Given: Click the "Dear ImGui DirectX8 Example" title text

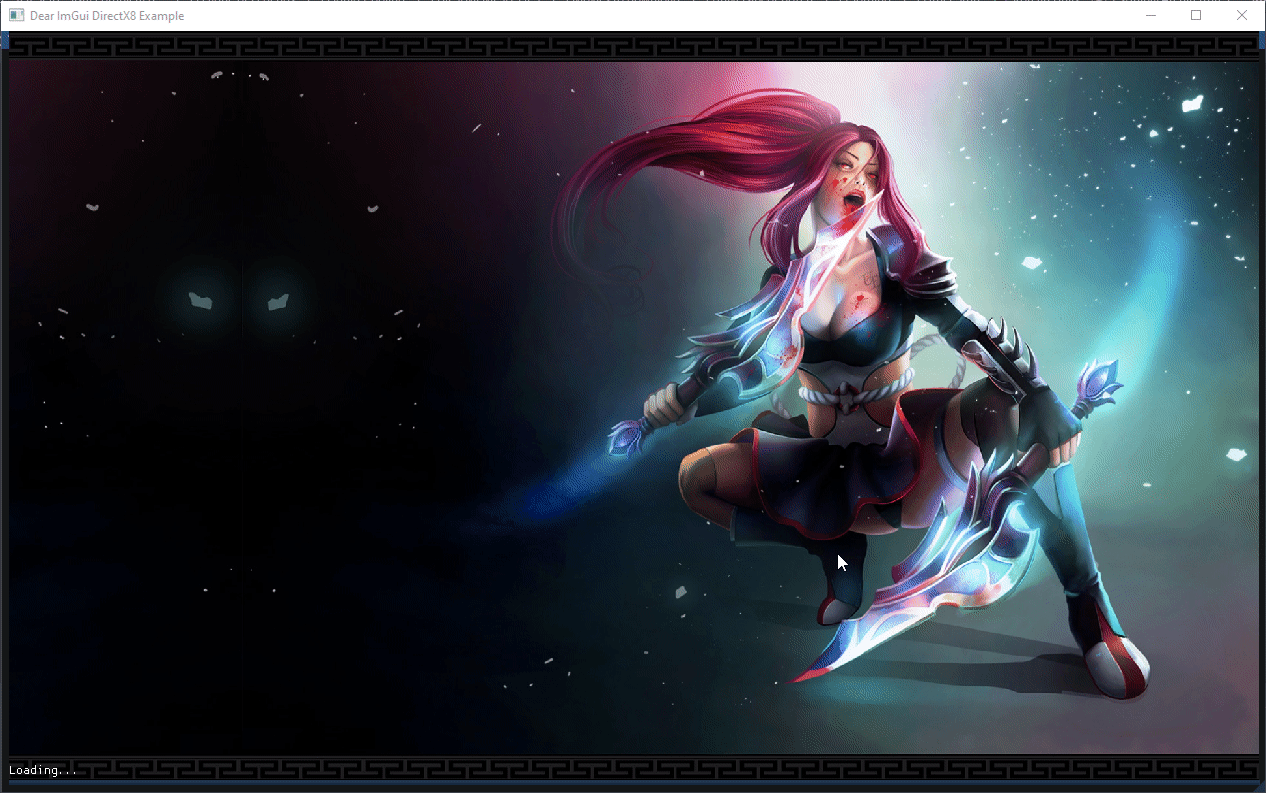Looking at the screenshot, I should [107, 16].
